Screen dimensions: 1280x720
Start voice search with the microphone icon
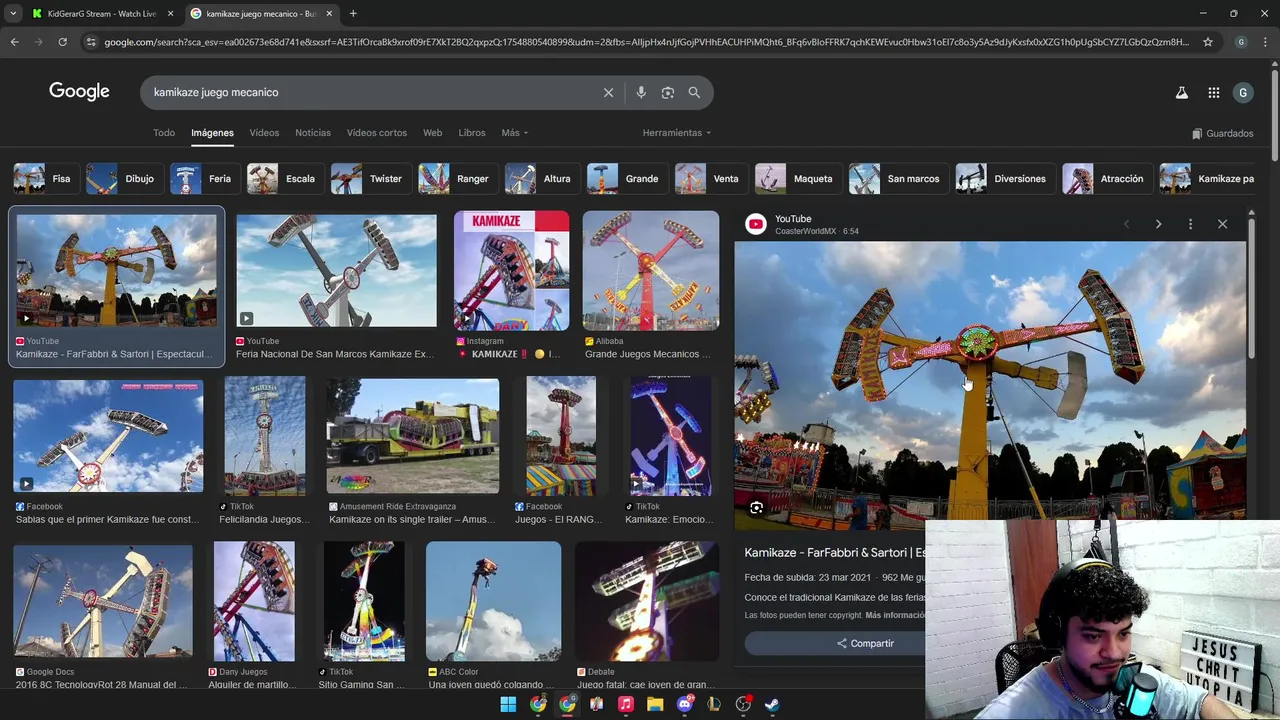point(641,92)
